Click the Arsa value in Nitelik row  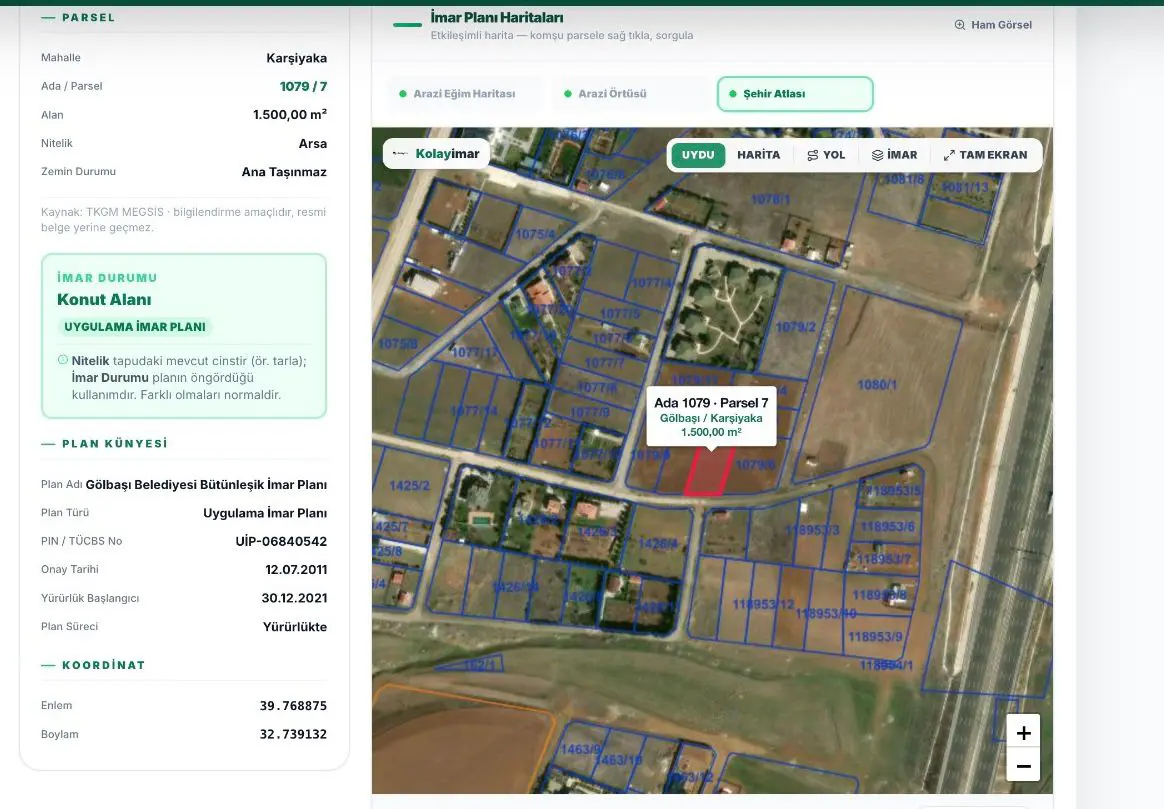[x=313, y=143]
